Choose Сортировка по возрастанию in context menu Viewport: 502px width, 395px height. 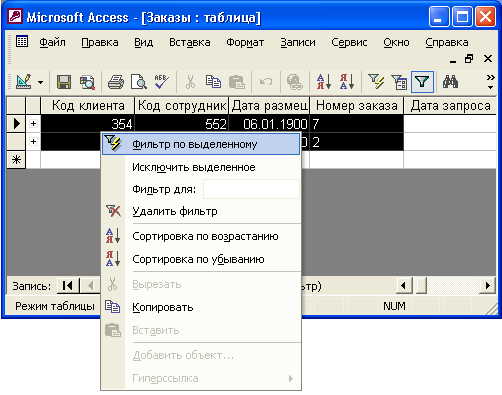201,236
